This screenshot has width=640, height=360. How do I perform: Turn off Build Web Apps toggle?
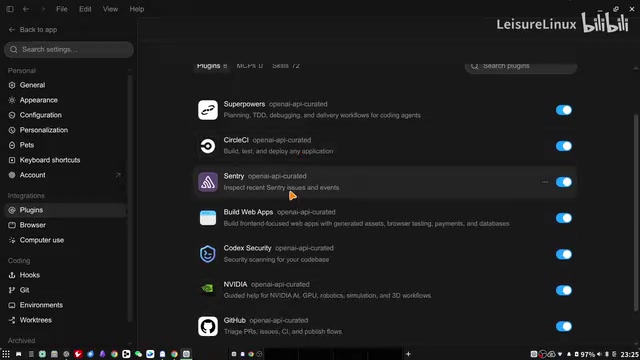tap(564, 218)
